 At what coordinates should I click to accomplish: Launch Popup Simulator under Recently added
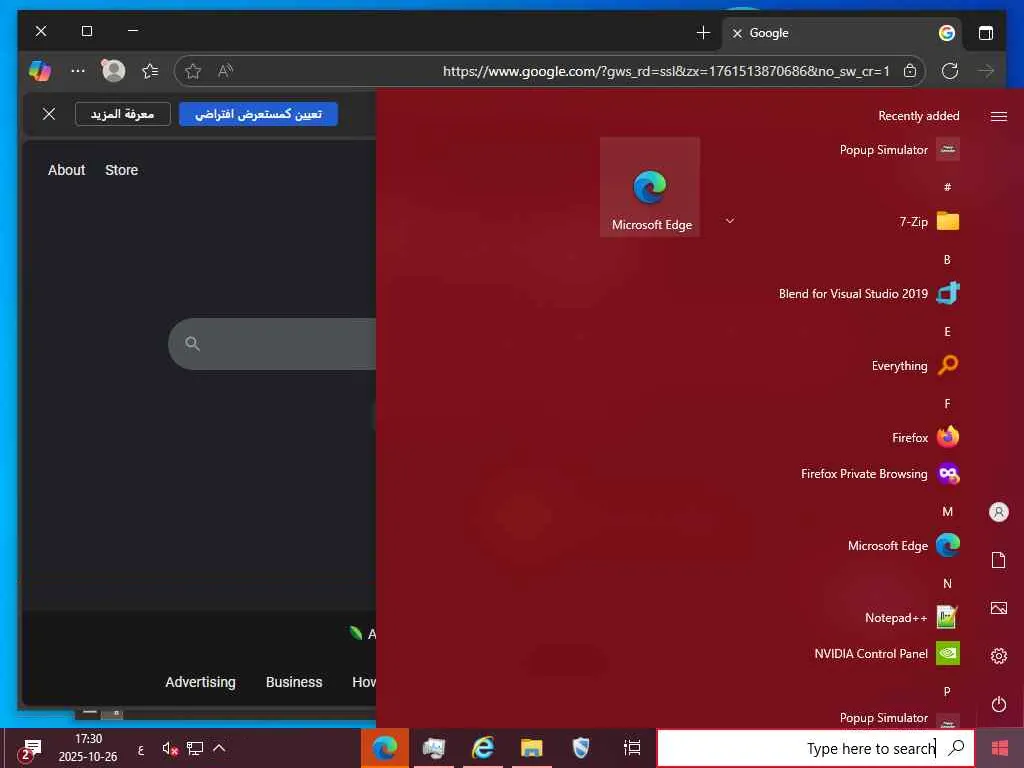pyautogui.click(x=899, y=150)
